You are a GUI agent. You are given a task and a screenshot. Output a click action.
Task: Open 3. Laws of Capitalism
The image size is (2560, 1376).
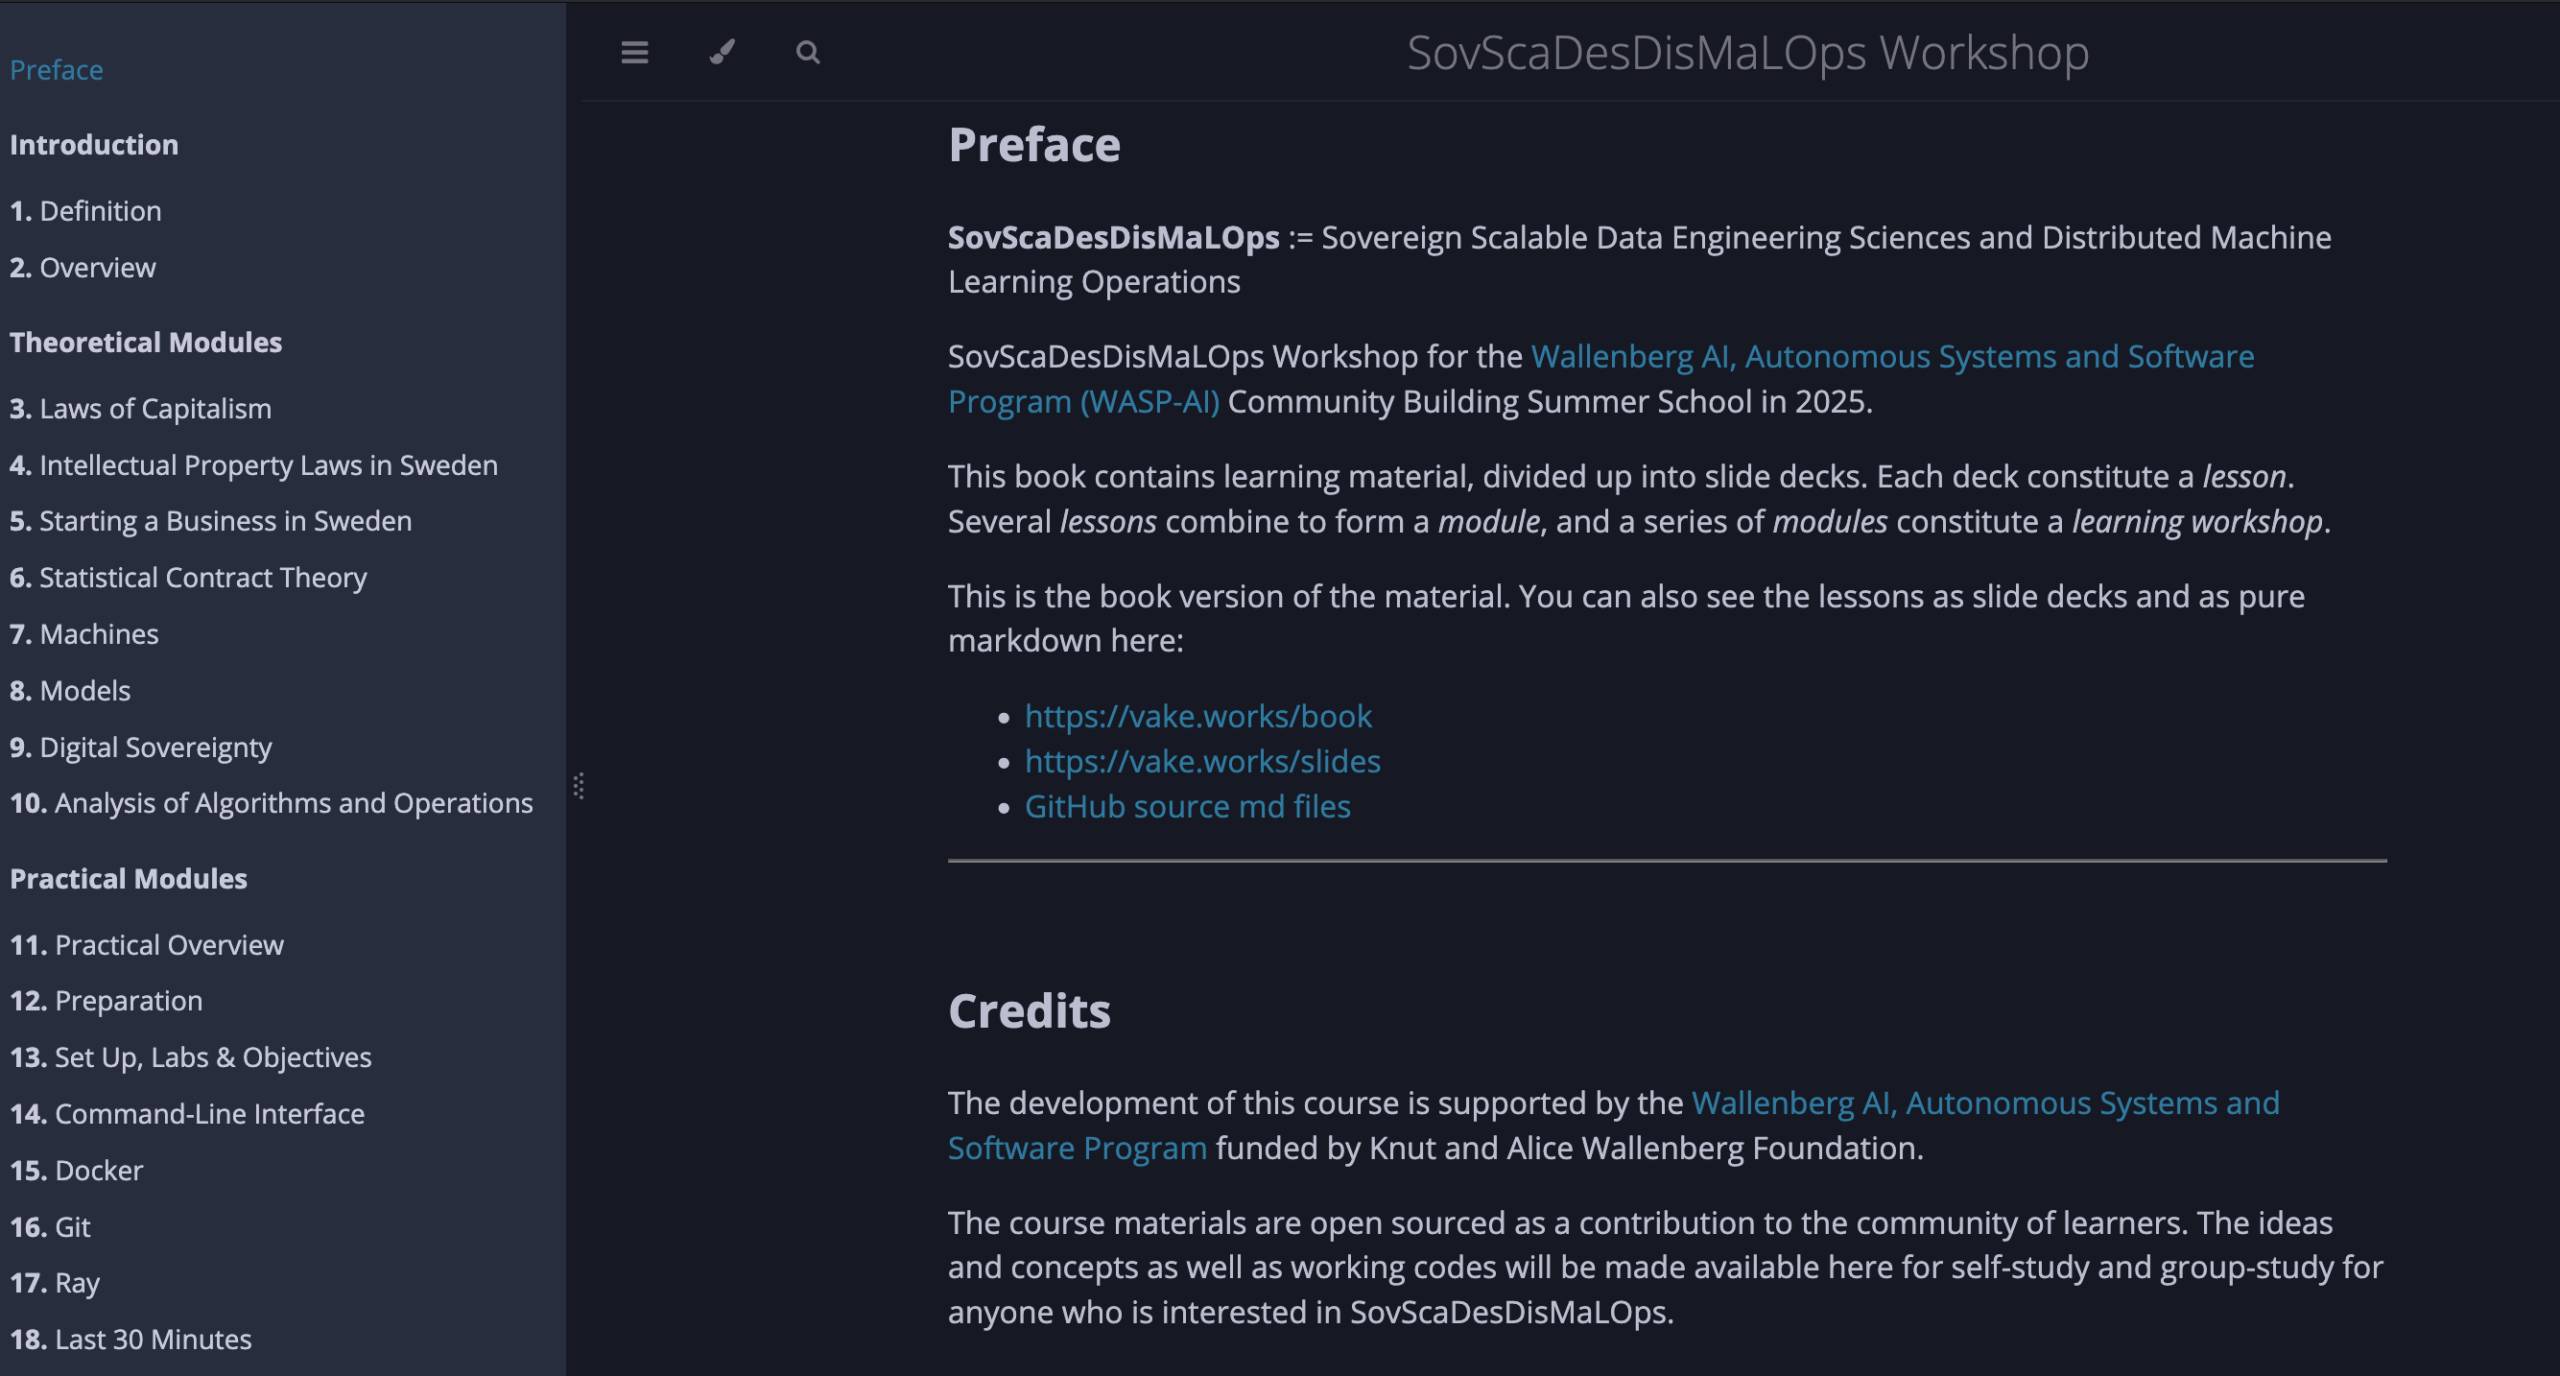coord(141,409)
